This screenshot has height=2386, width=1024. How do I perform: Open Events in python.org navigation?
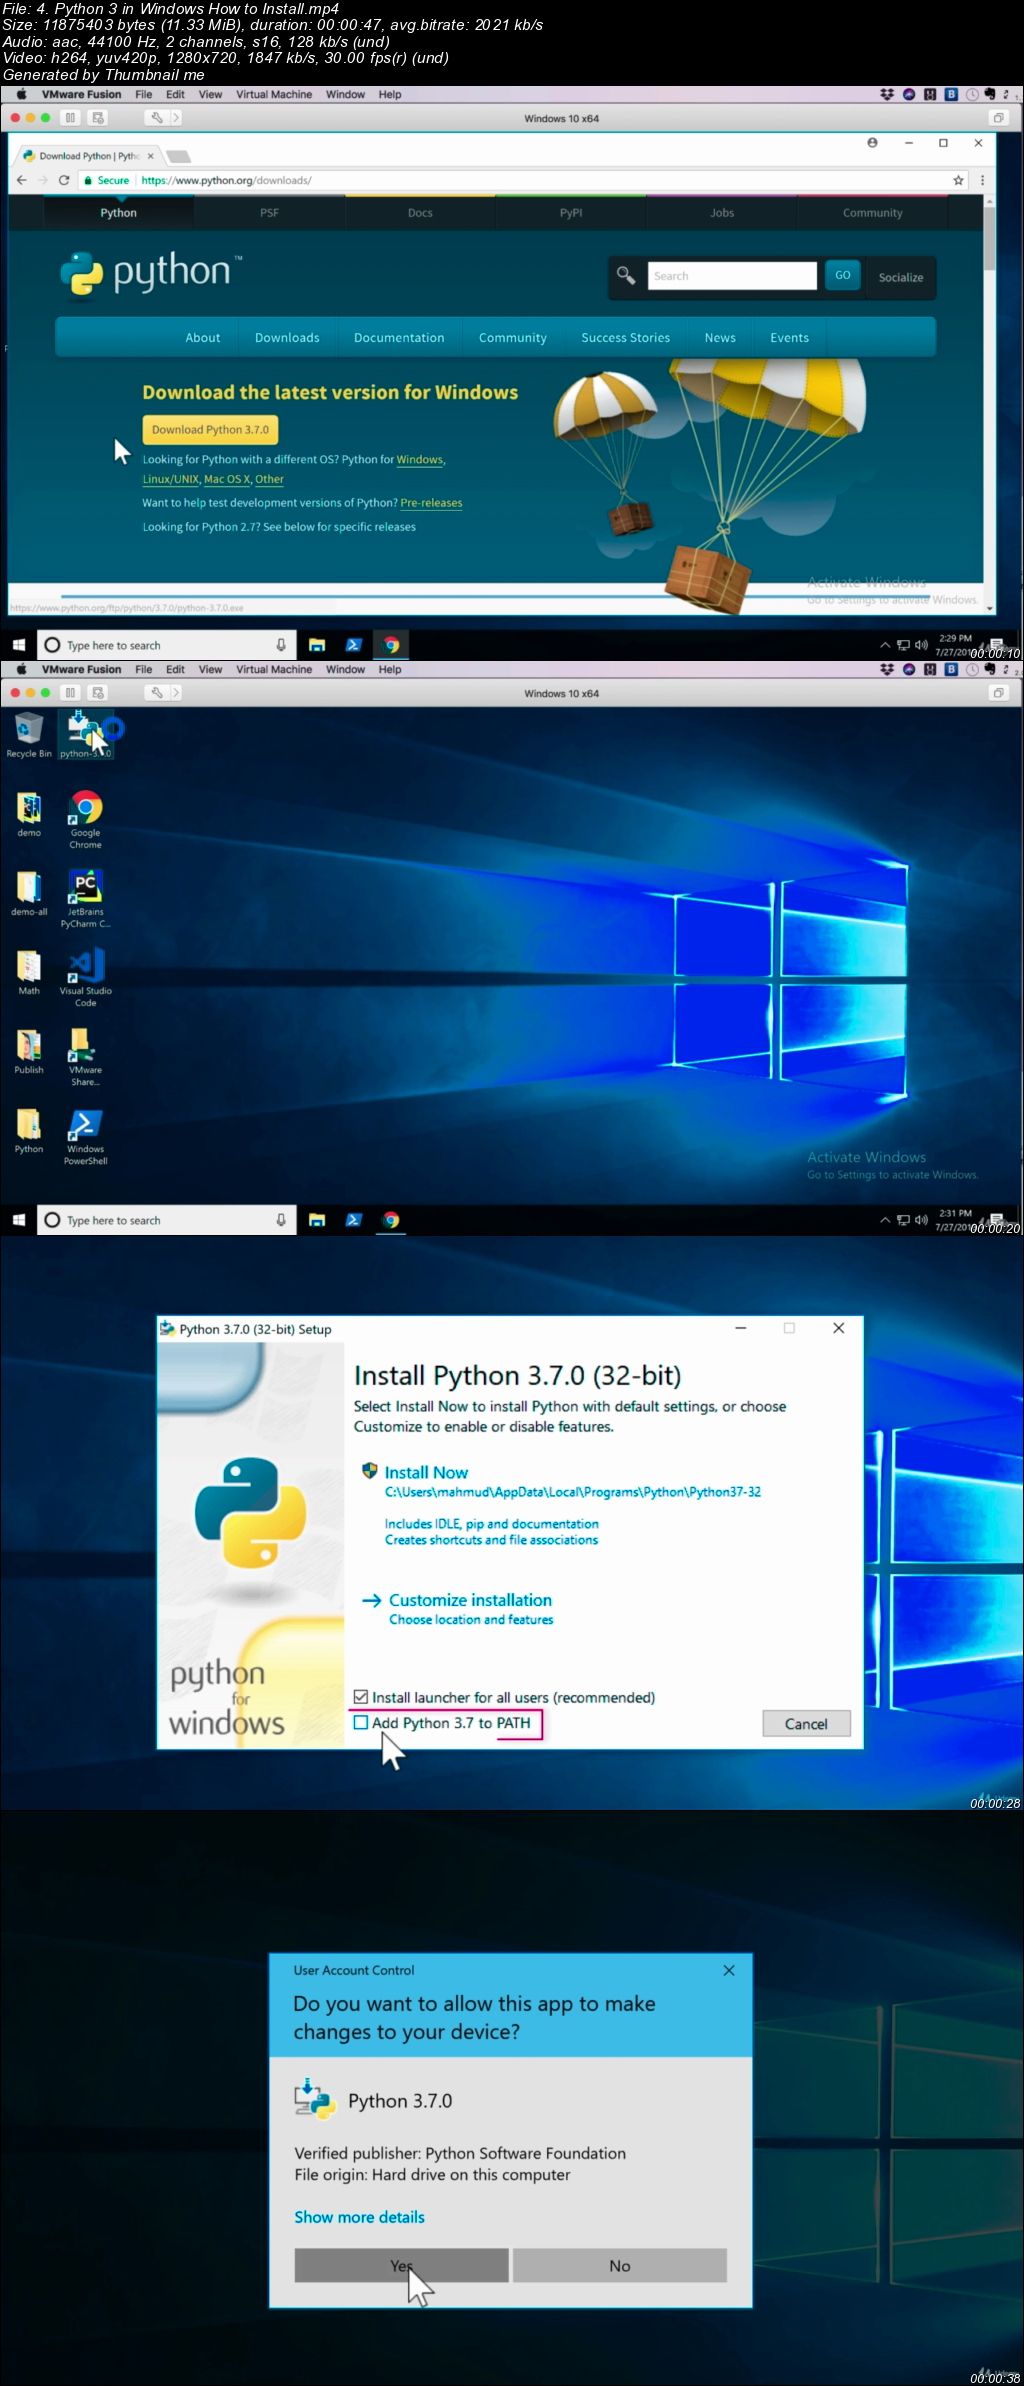[x=789, y=338]
